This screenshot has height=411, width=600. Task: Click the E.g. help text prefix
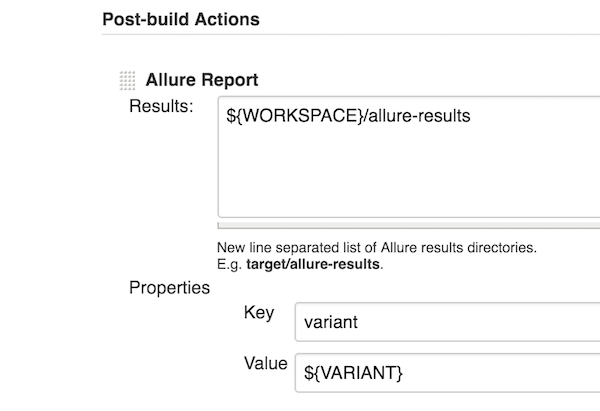(x=230, y=264)
